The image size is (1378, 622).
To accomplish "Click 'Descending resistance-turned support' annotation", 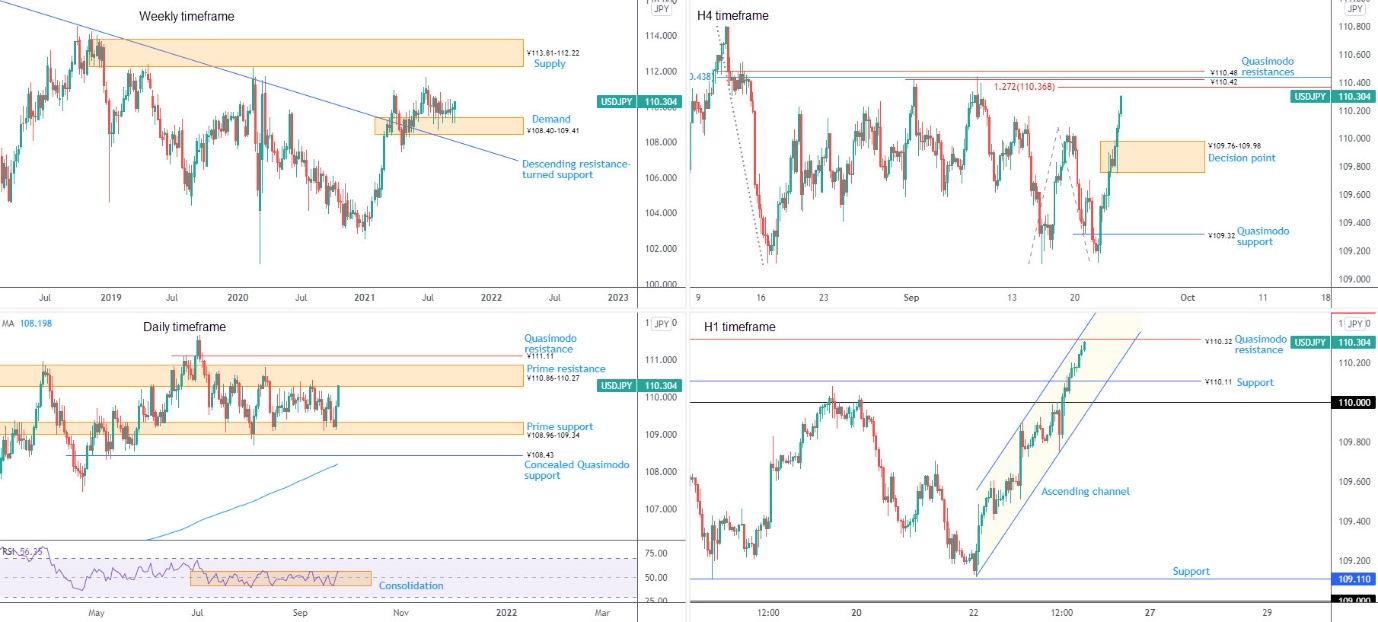I will click(x=576, y=169).
